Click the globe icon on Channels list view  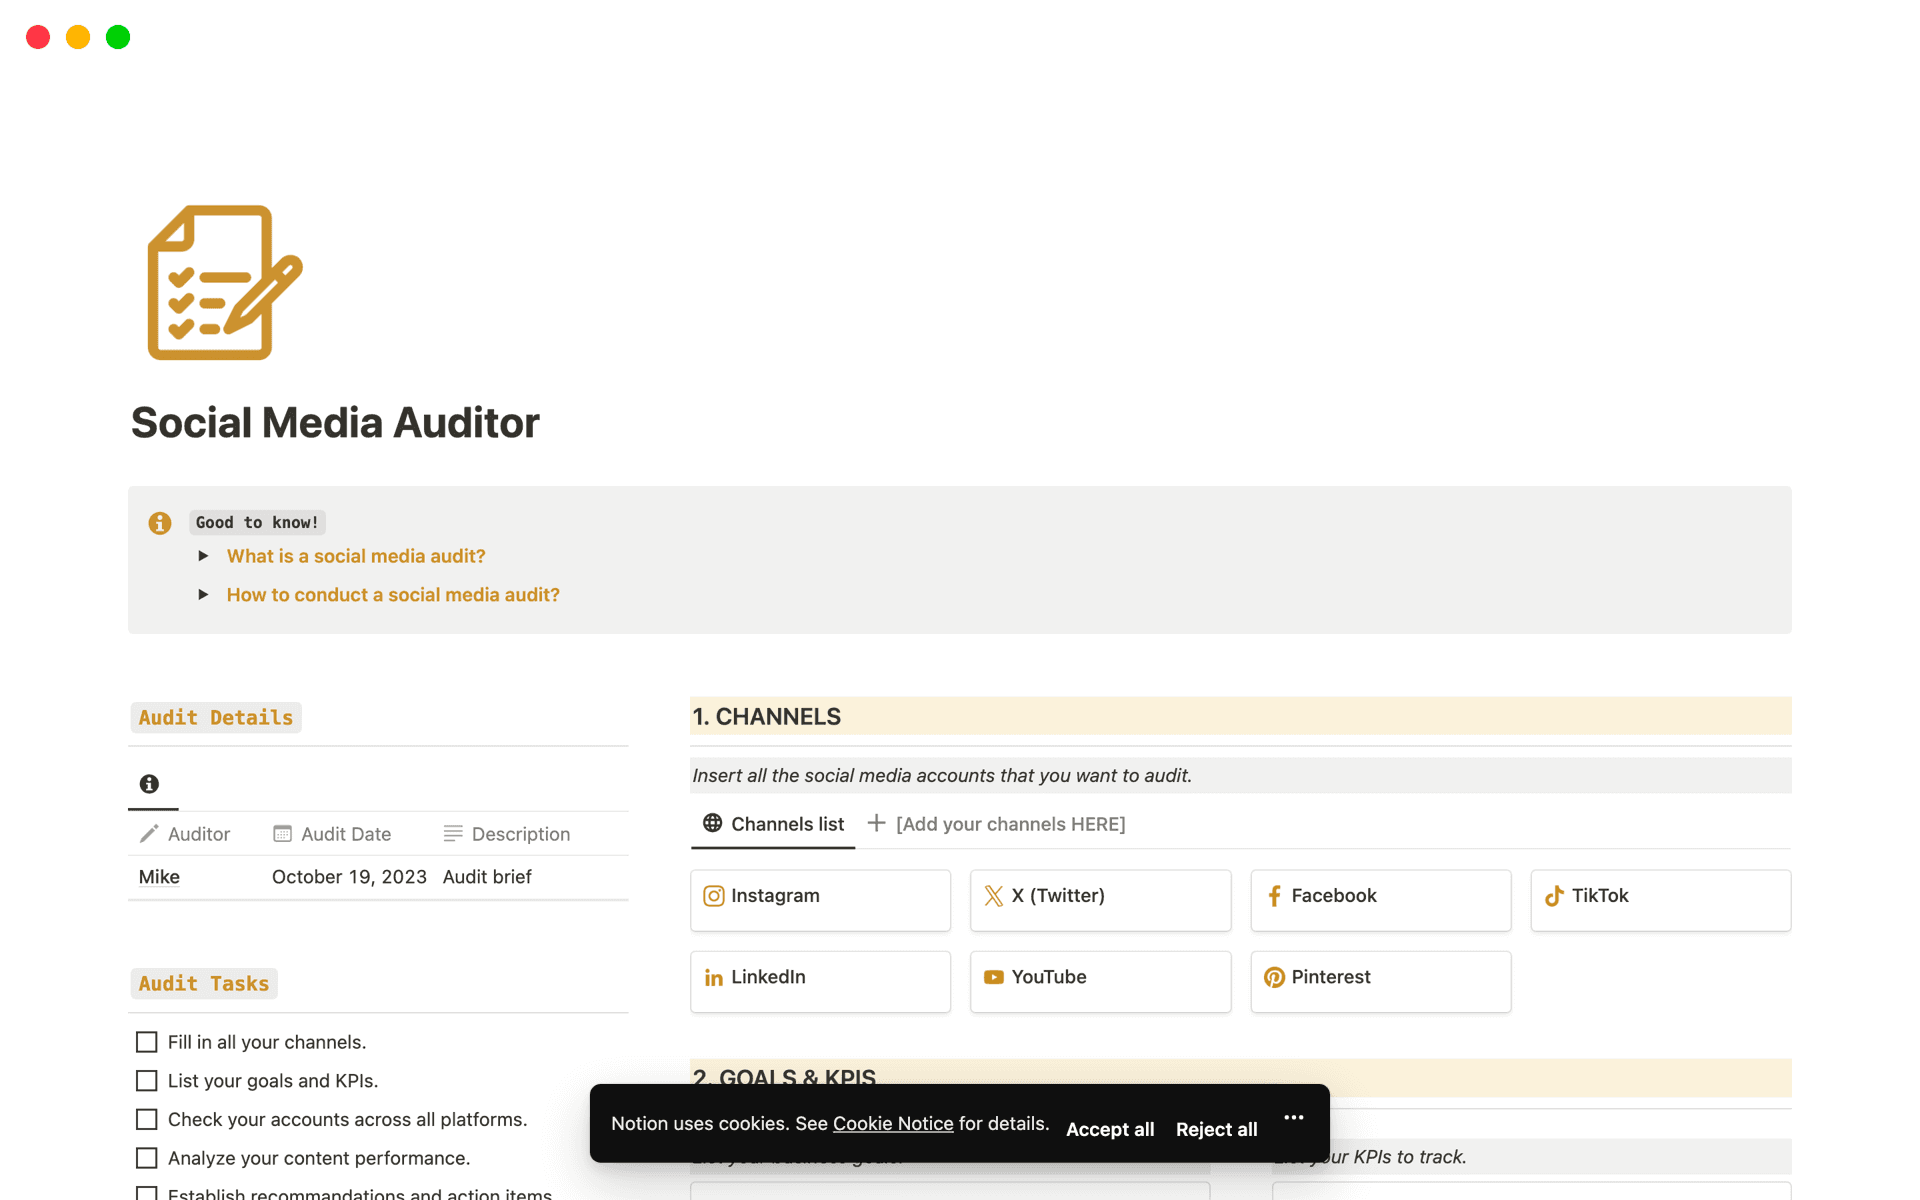pyautogui.click(x=711, y=823)
